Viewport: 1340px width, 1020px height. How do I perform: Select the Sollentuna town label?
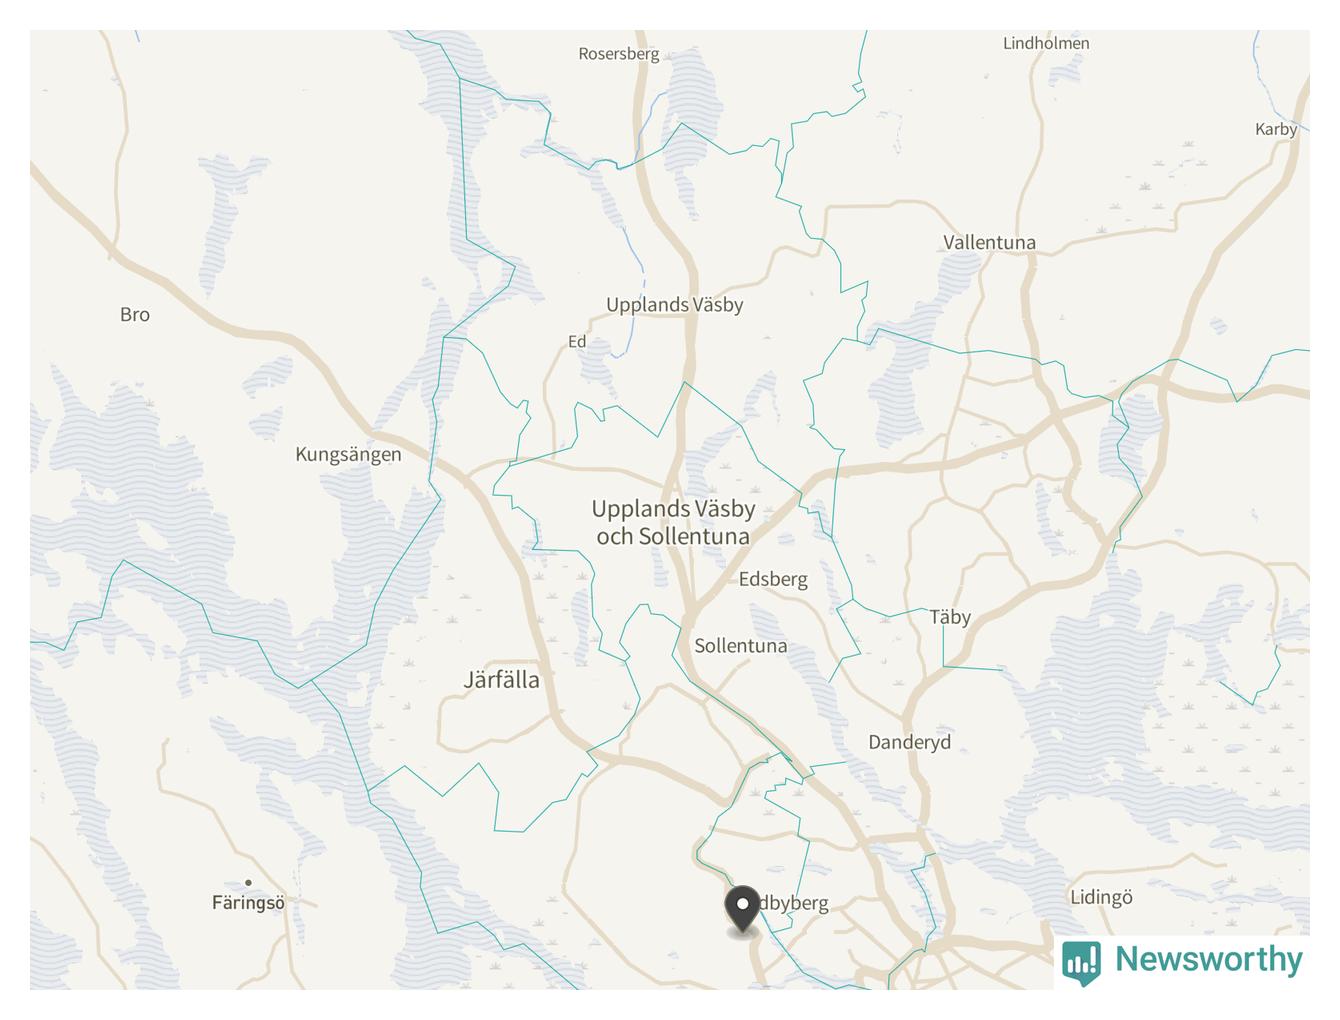coord(740,646)
